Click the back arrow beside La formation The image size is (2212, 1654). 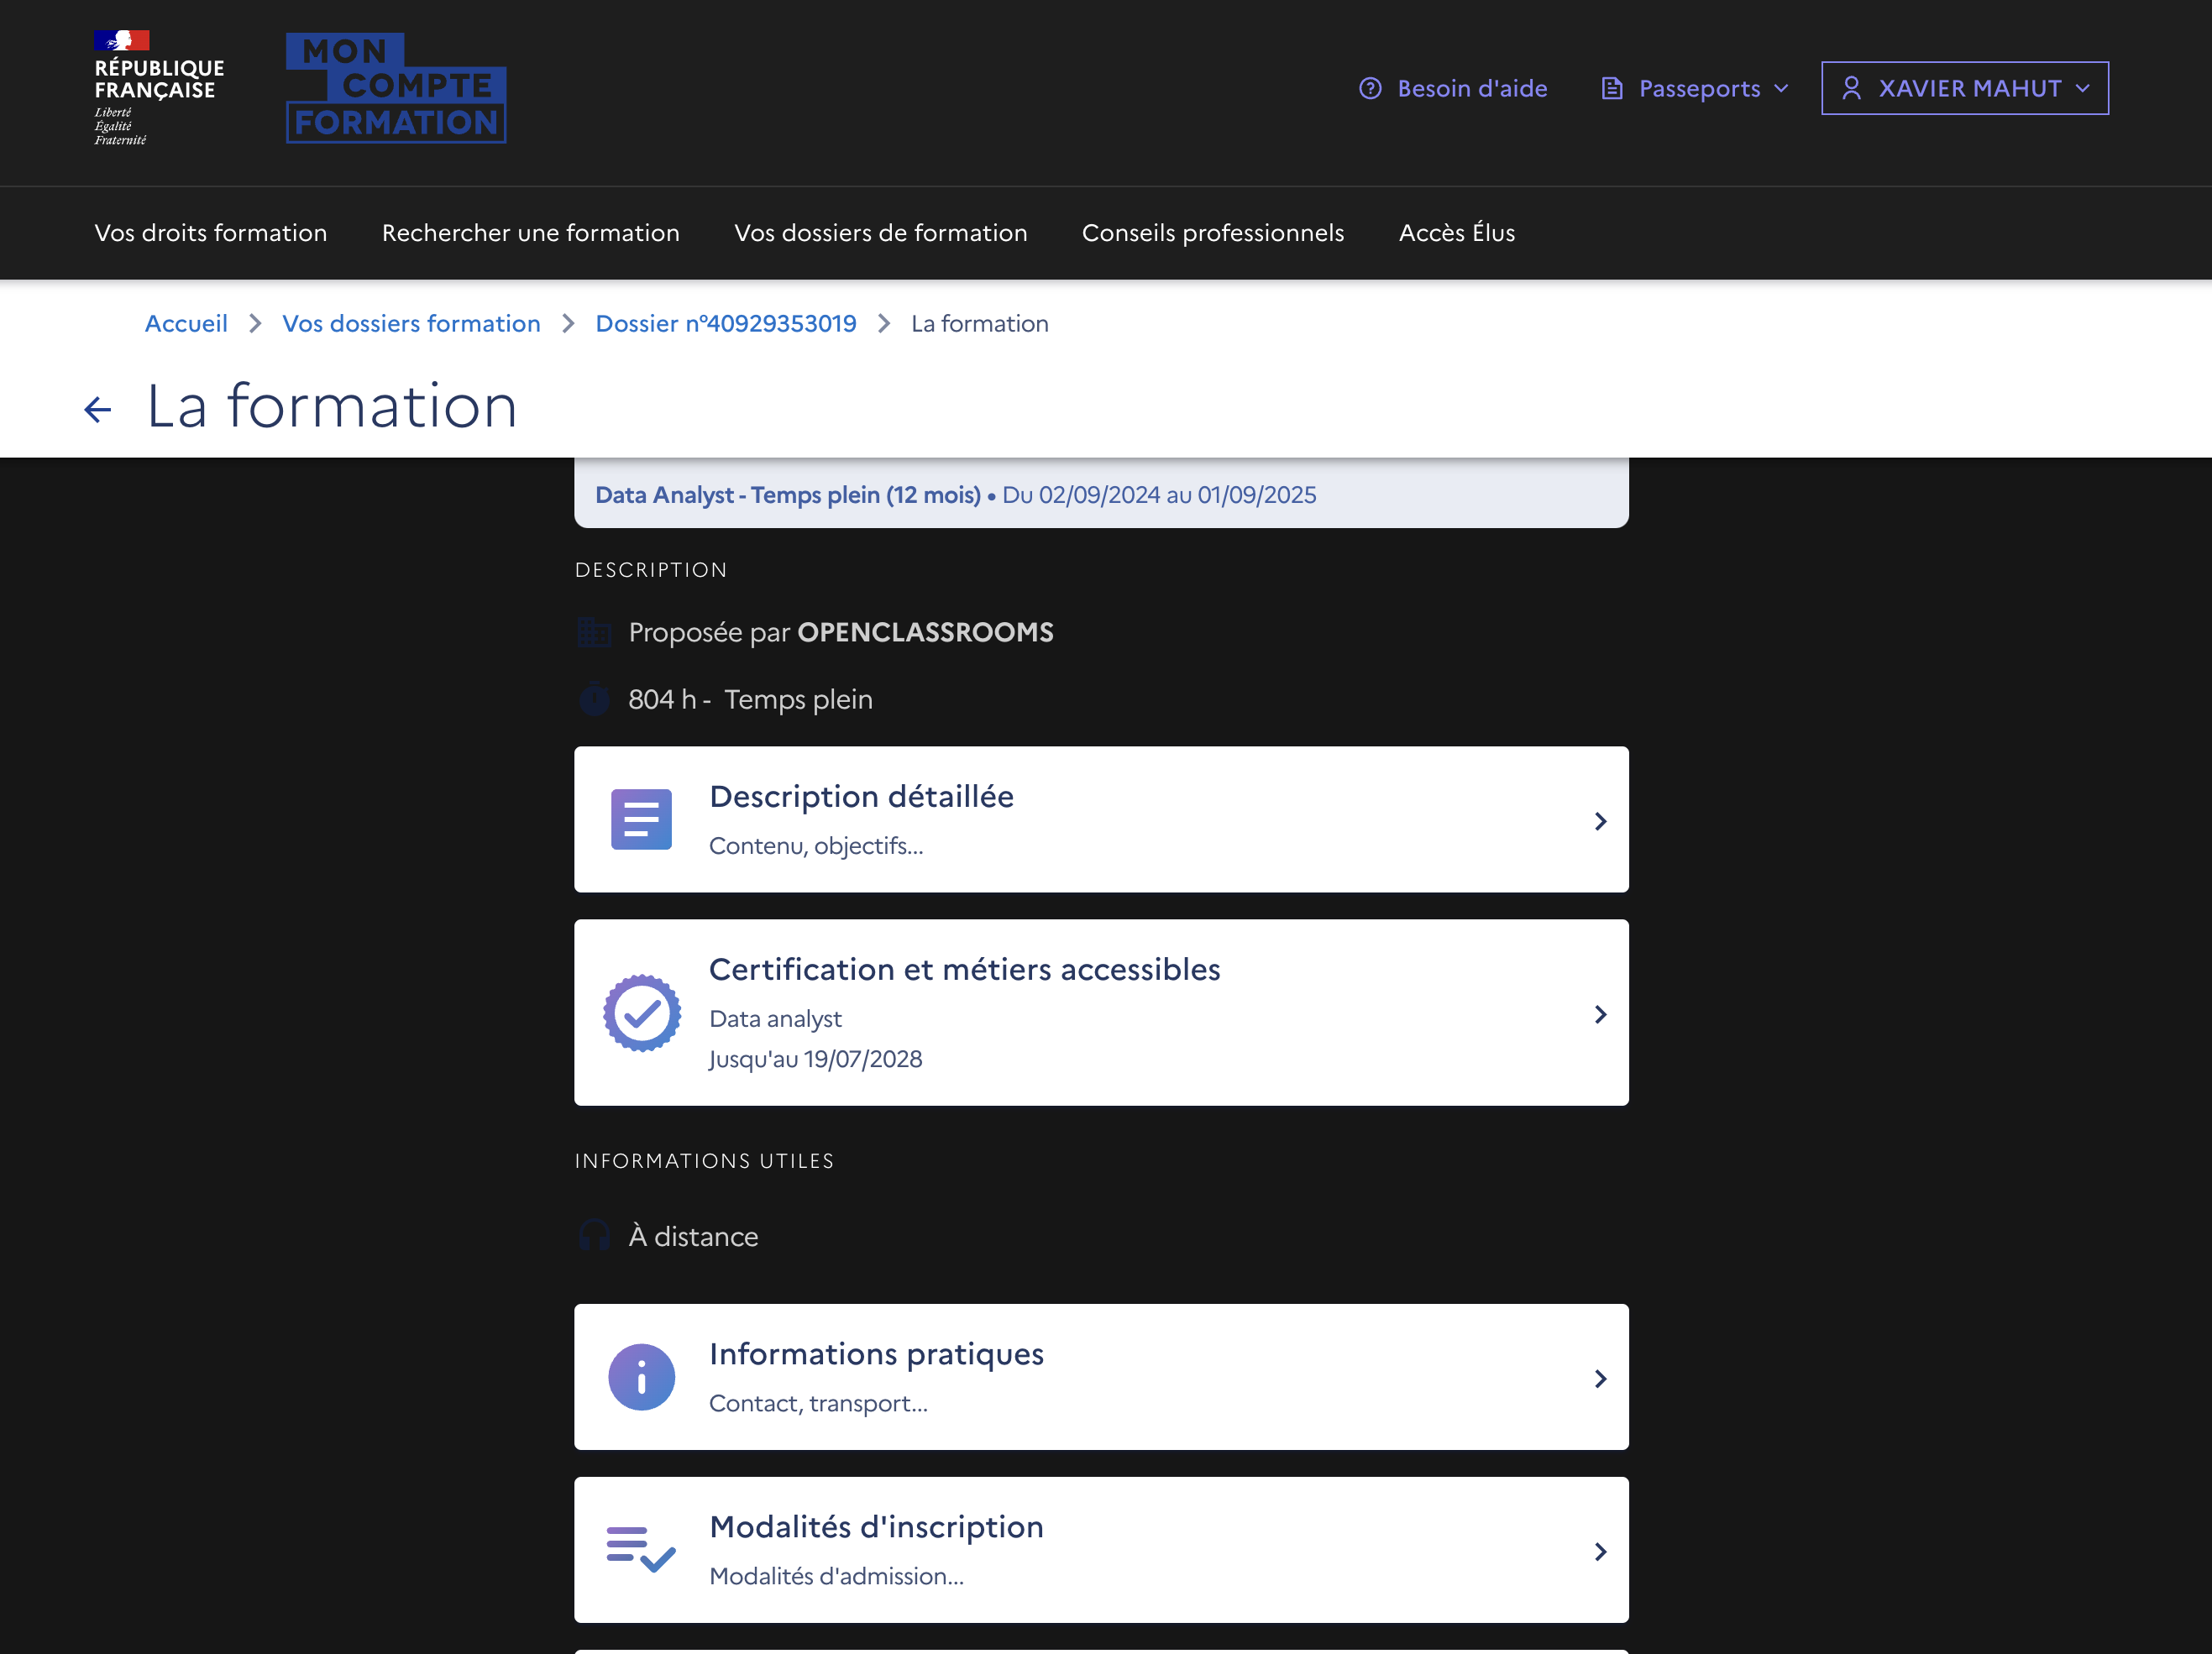click(x=97, y=409)
